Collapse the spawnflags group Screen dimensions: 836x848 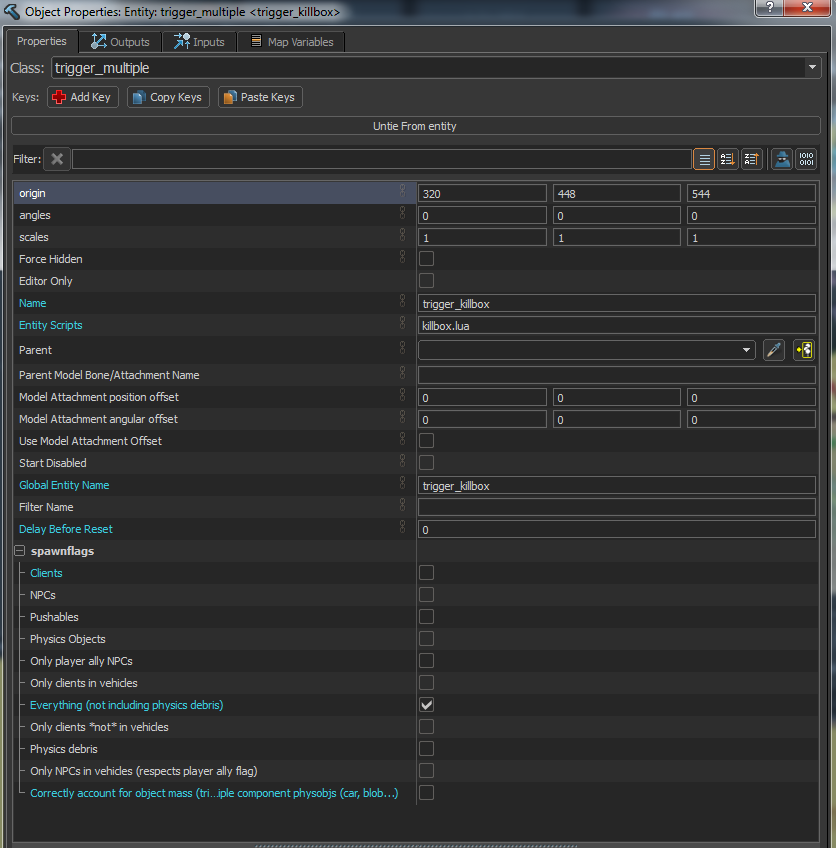point(19,551)
